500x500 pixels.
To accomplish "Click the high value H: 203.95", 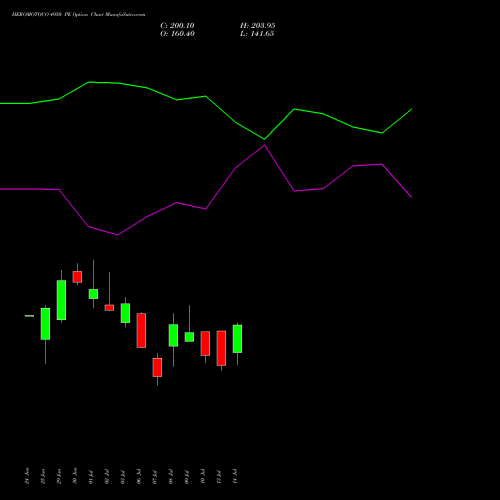I will coord(258,26).
